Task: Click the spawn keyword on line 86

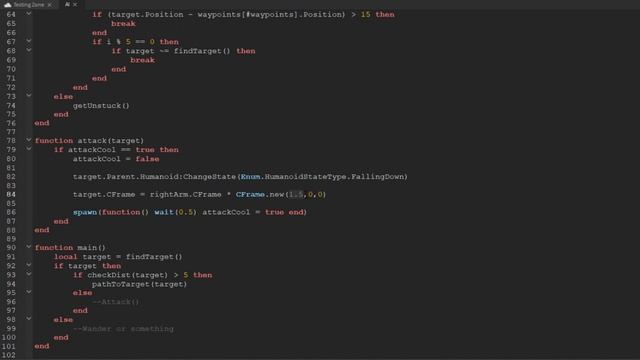Action: [85, 212]
